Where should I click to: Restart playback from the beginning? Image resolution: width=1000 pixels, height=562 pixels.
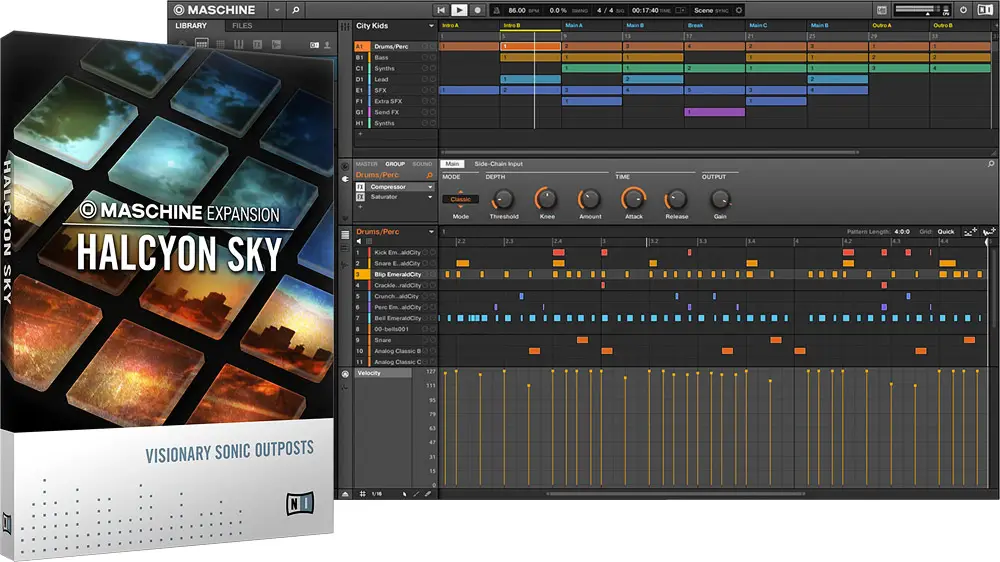point(441,10)
